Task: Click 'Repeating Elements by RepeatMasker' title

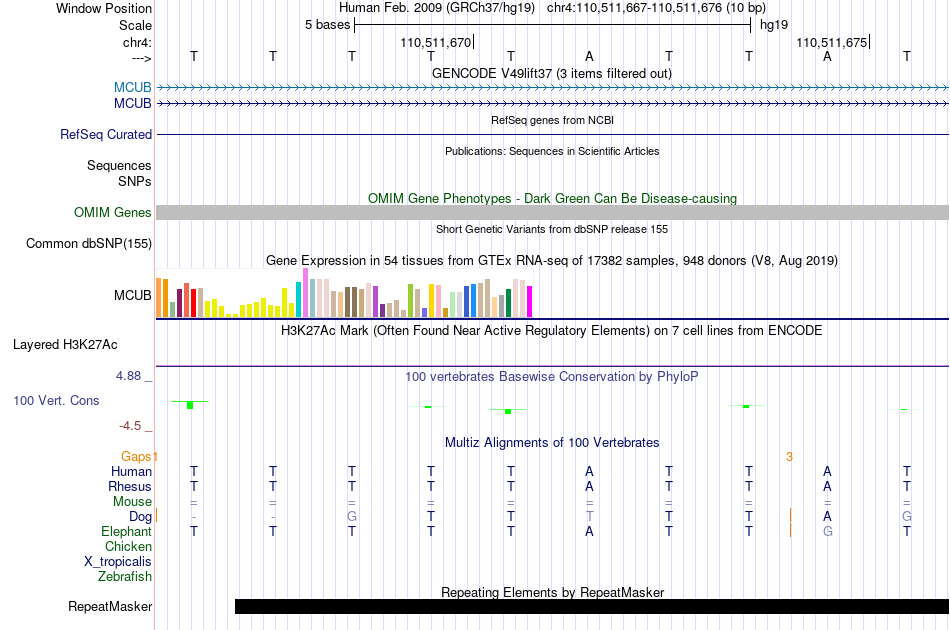Action: [x=553, y=592]
